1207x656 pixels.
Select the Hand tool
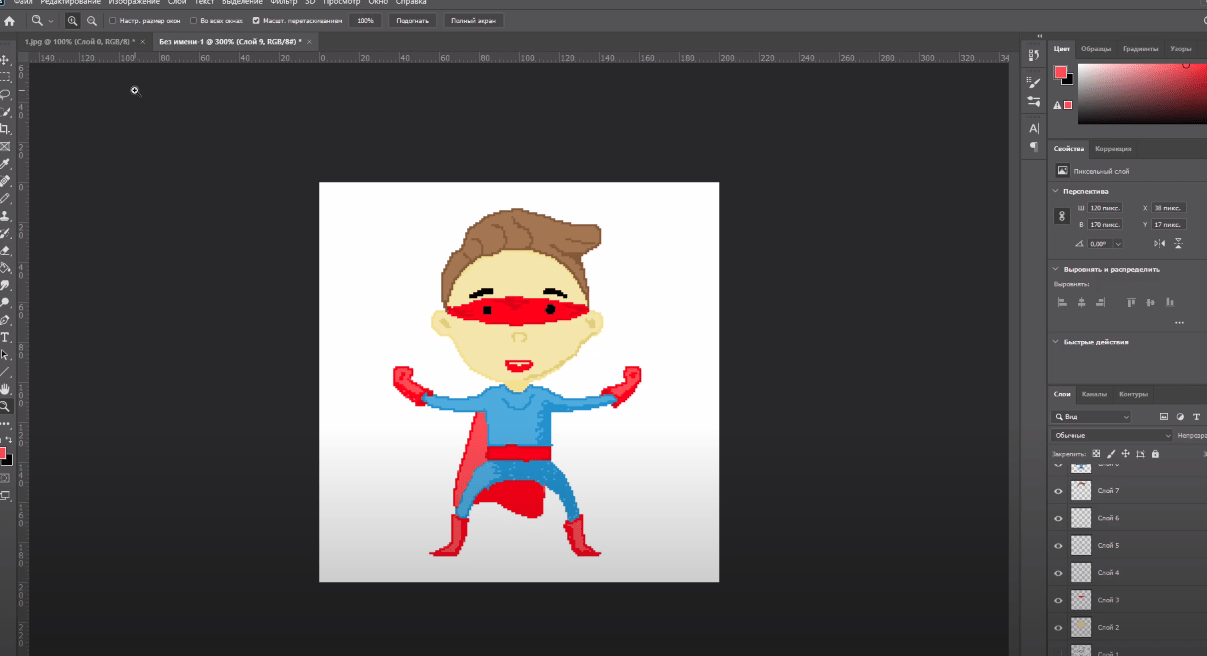coord(5,389)
